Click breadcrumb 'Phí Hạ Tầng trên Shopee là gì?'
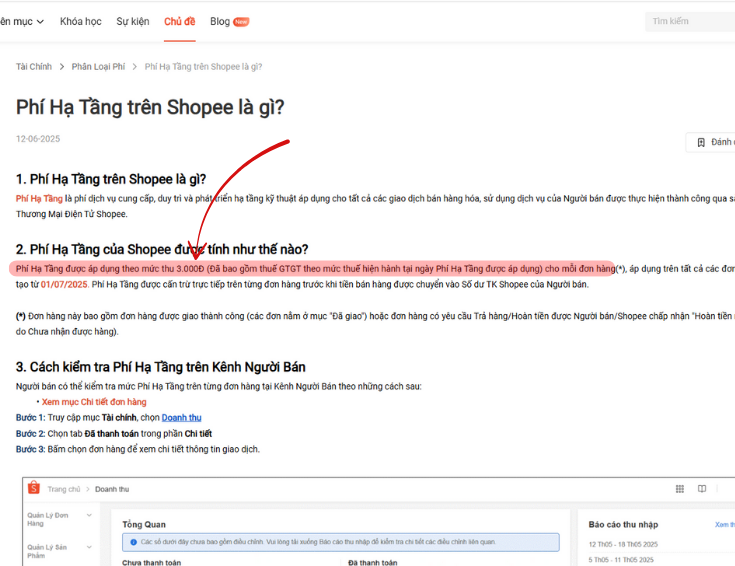 (x=203, y=67)
